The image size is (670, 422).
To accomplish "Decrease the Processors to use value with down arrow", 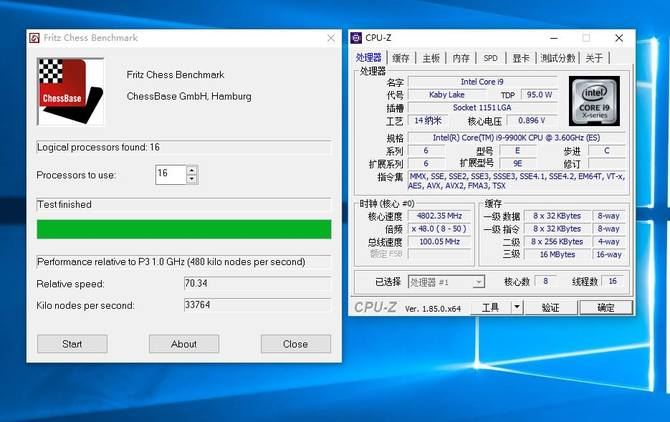I will [192, 179].
